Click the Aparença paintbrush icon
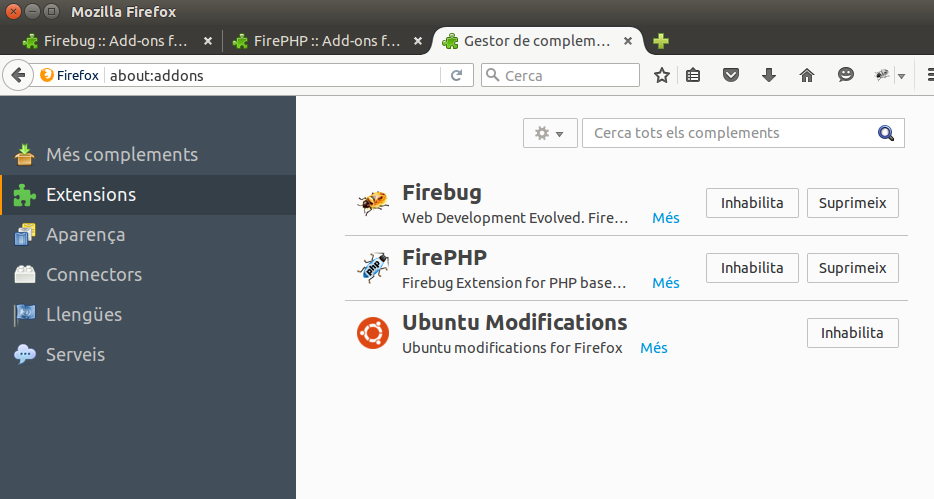This screenshot has height=499, width=934. click(24, 235)
